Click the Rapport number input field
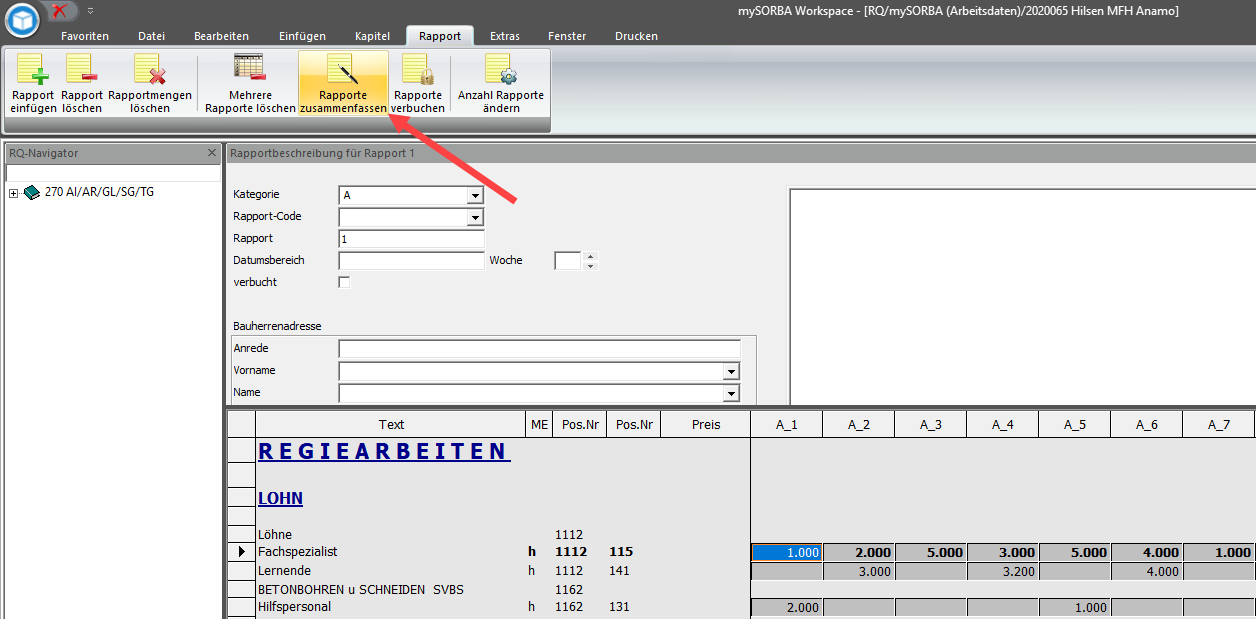Screen dimensions: 1256x619 point(411,239)
